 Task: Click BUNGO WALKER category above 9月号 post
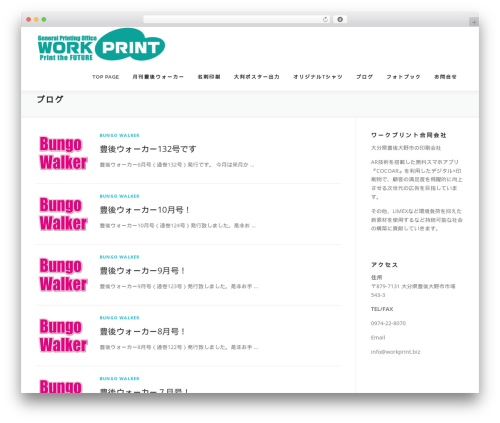coord(119,257)
